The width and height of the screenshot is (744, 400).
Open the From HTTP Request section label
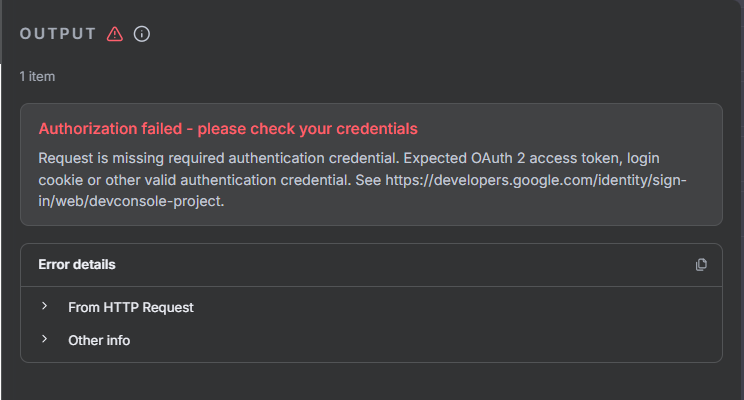pyautogui.click(x=130, y=308)
